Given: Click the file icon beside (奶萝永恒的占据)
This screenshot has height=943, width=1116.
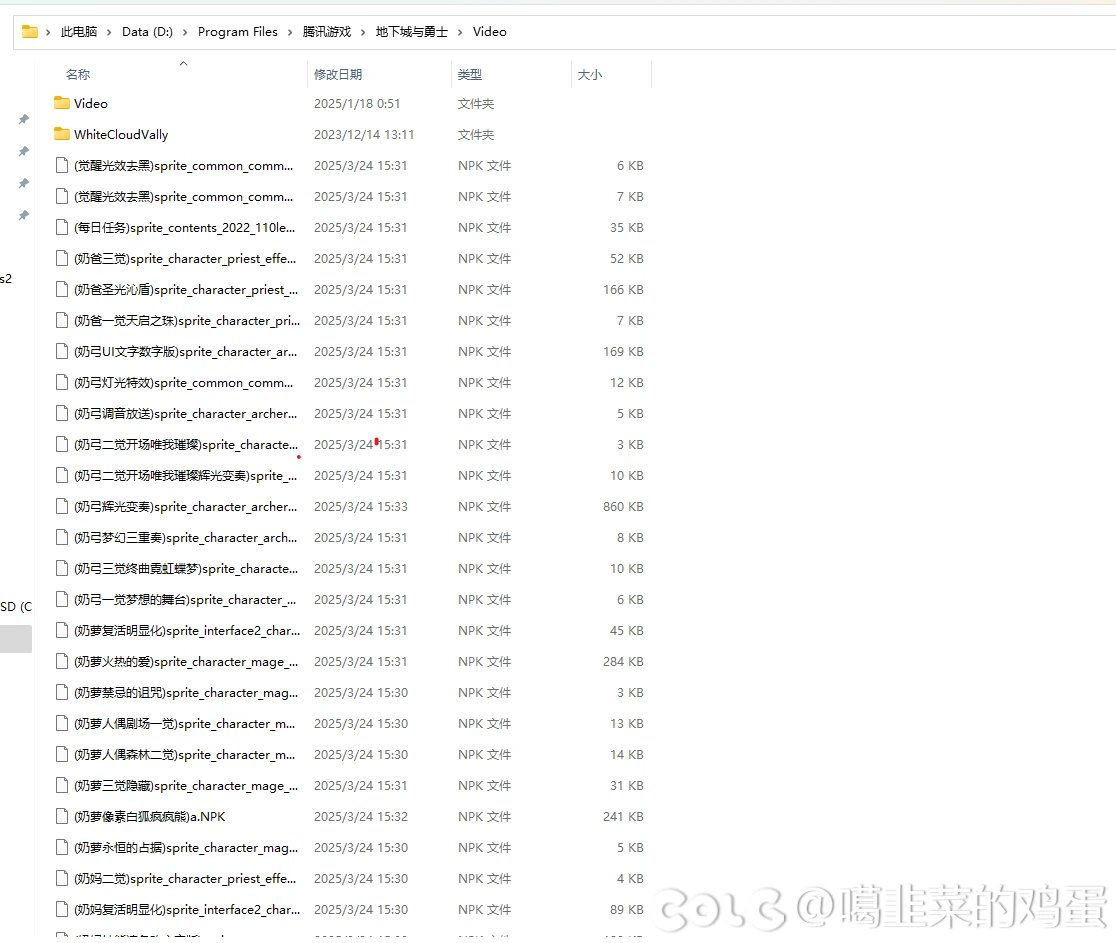Looking at the screenshot, I should point(62,848).
